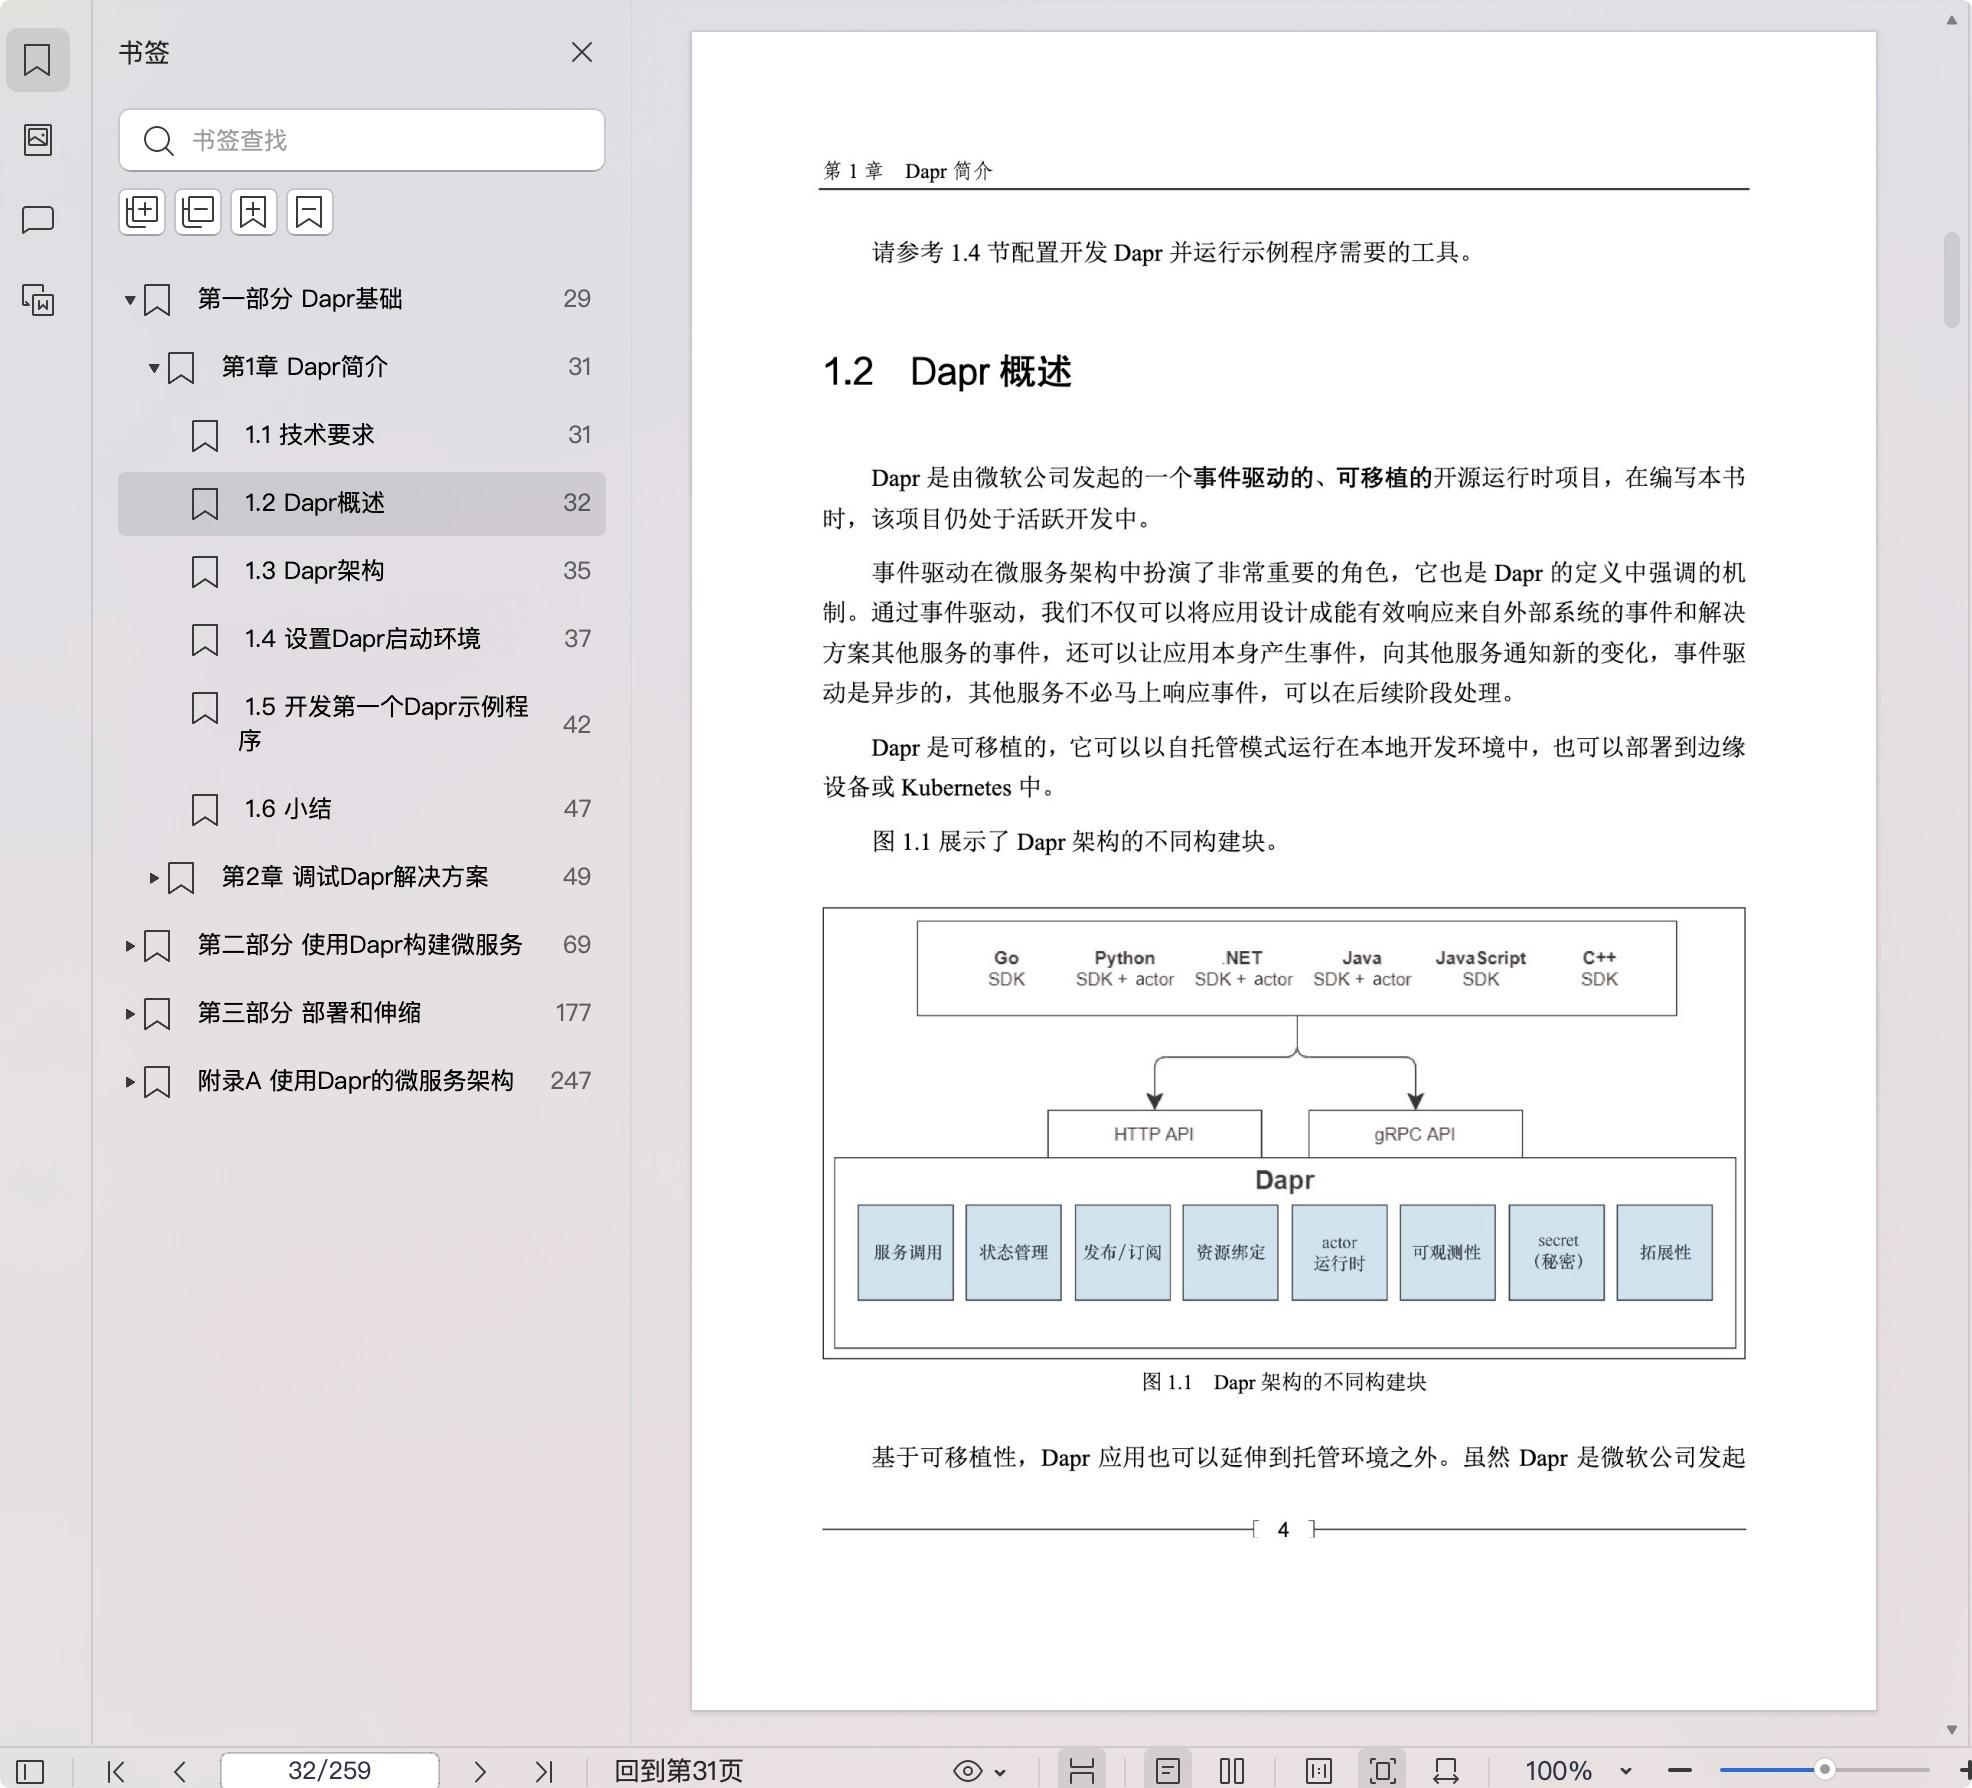
Task: Open bookmark 1.4 设置Dapr启动环境
Action: [x=361, y=639]
